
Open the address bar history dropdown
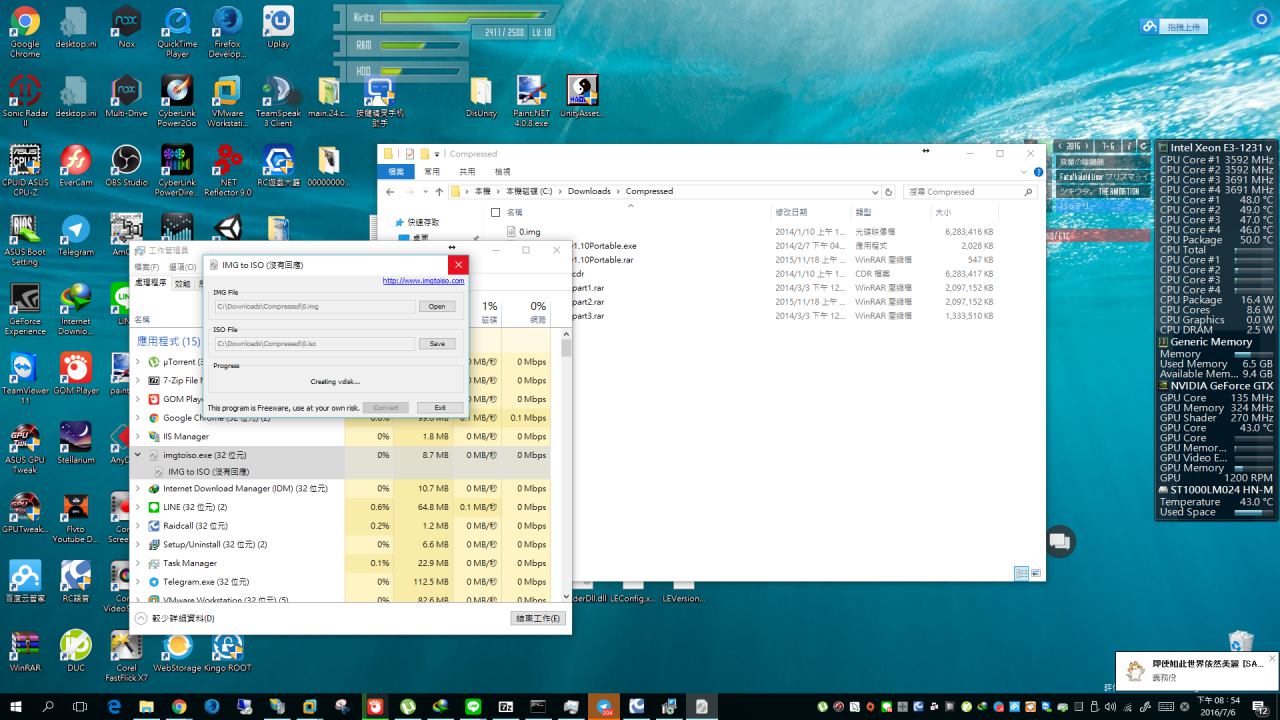(x=875, y=192)
